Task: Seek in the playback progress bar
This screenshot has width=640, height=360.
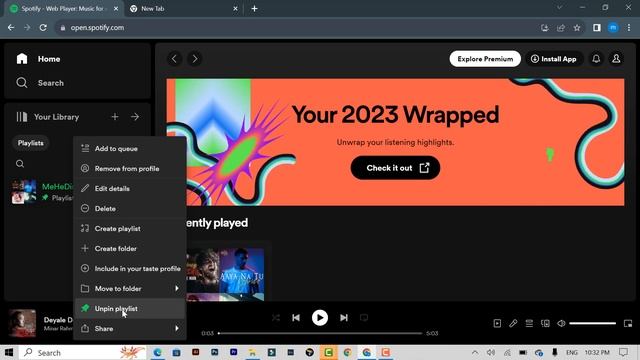Action: [320, 333]
